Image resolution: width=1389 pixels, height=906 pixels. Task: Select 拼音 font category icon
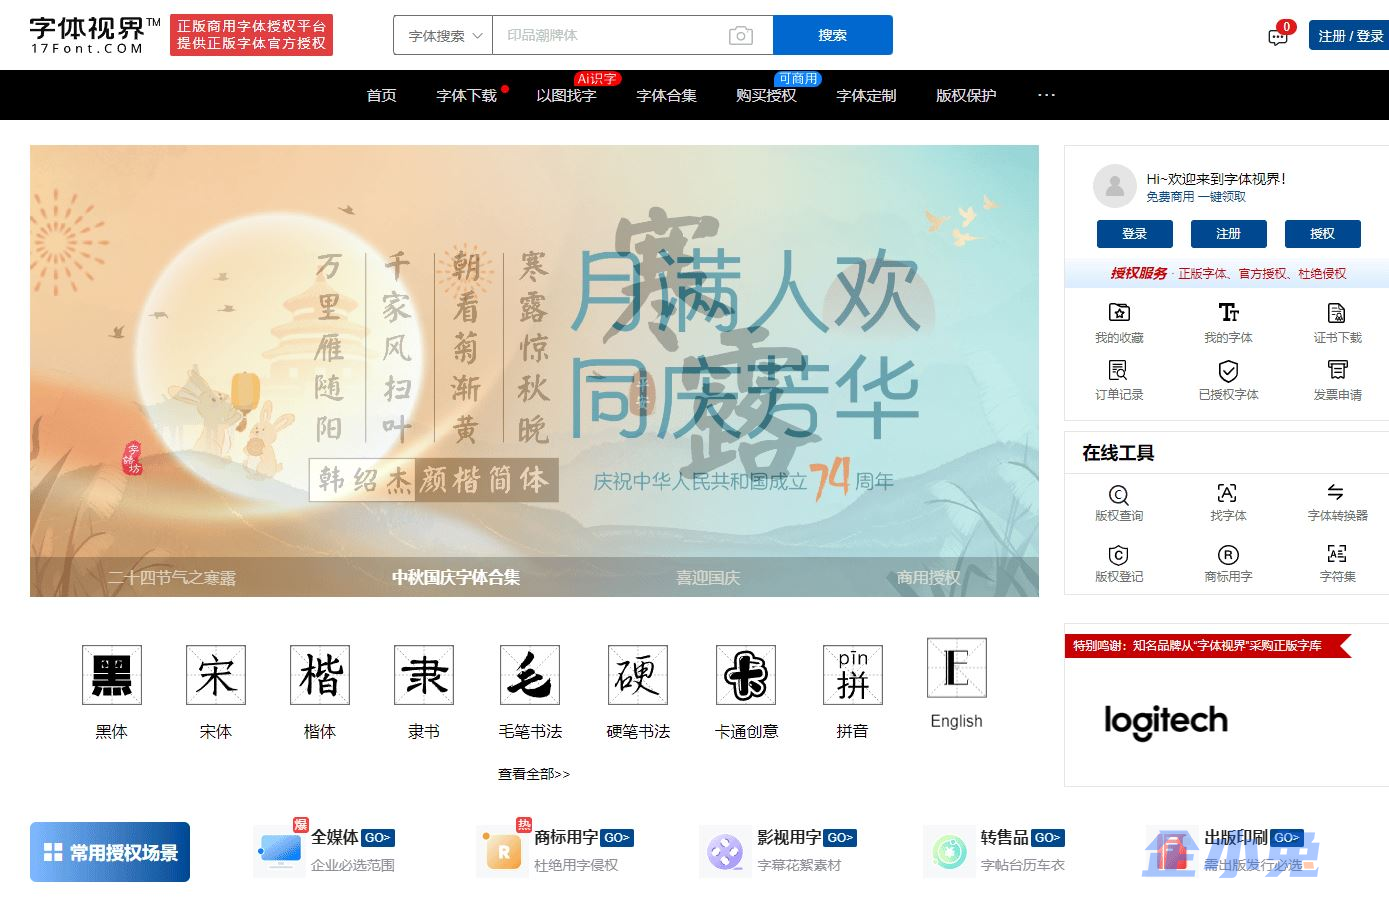click(x=853, y=675)
